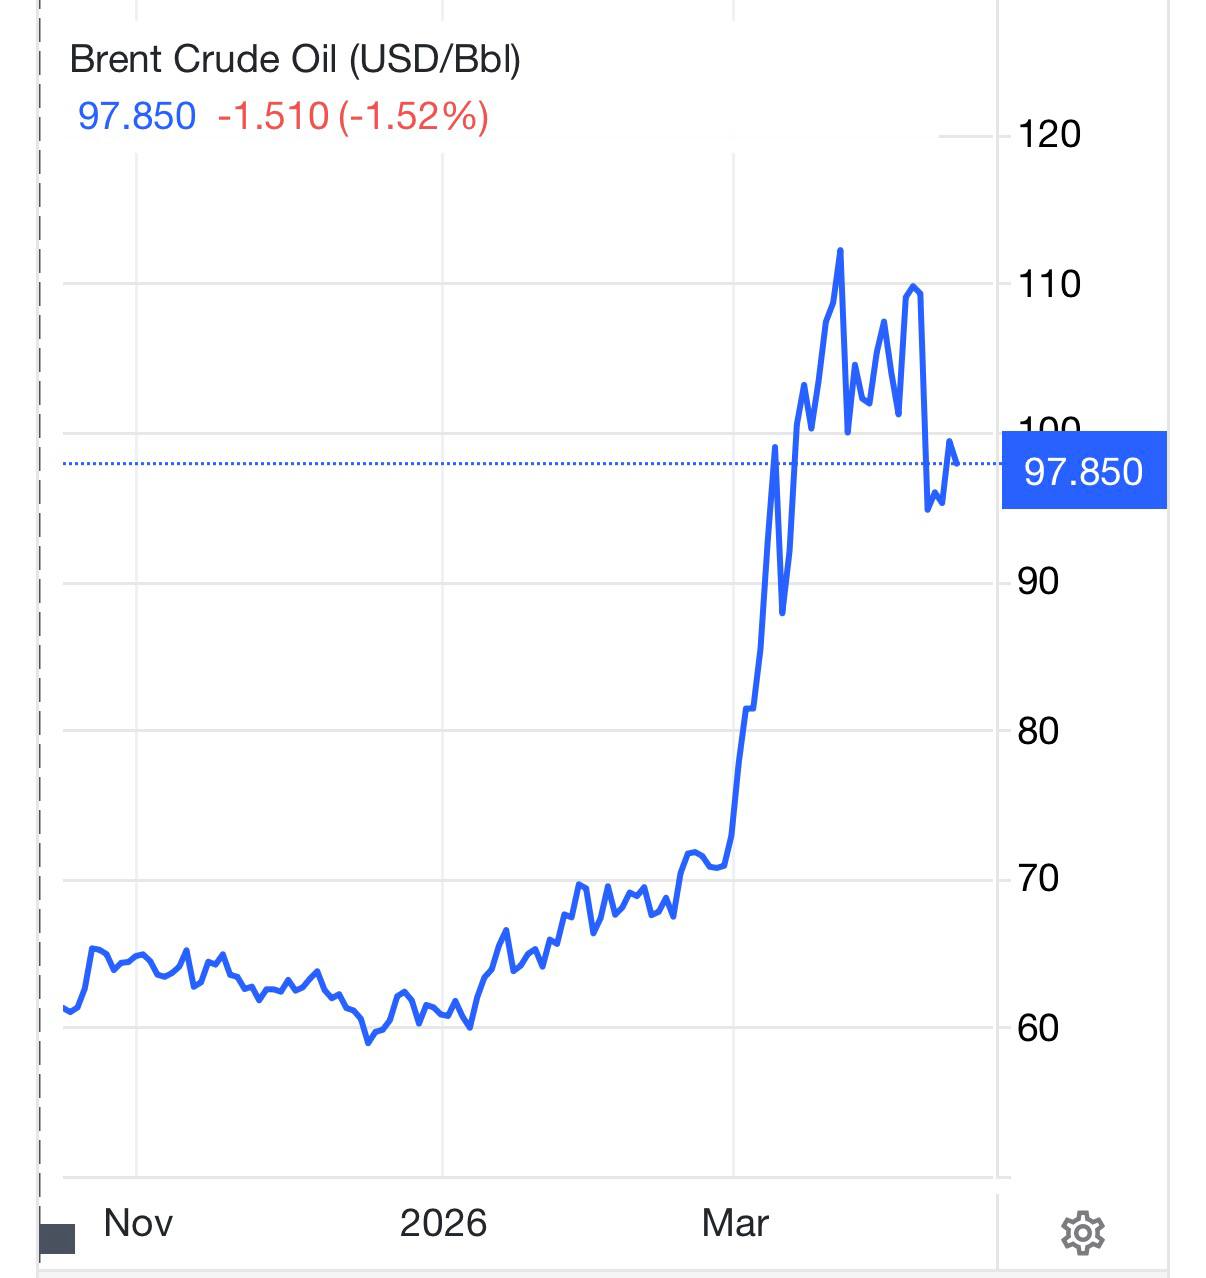Click the Brent Crude Oil (USD/Bbl) title

[x=295, y=60]
